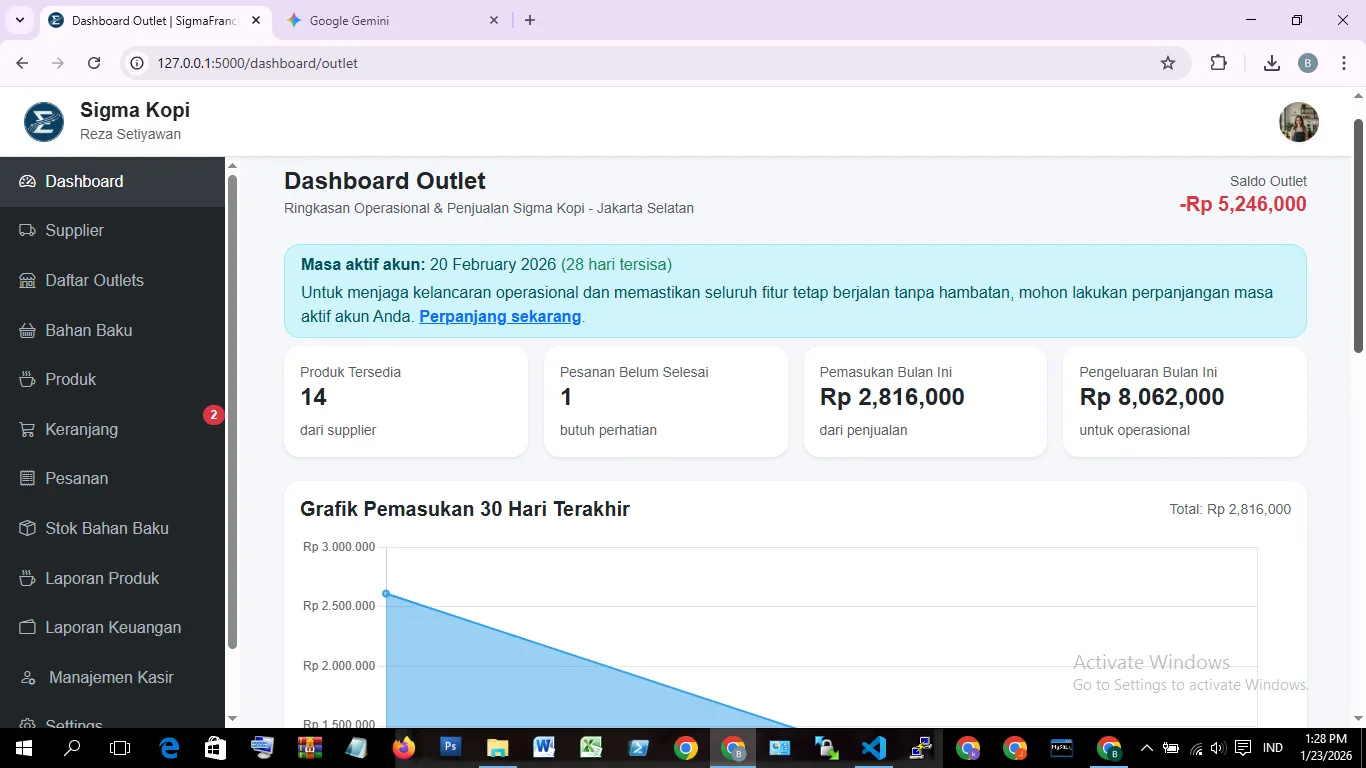The height and width of the screenshot is (768, 1366).
Task: Click the Total: Rp 2,816,000 chart label
Action: click(1230, 510)
